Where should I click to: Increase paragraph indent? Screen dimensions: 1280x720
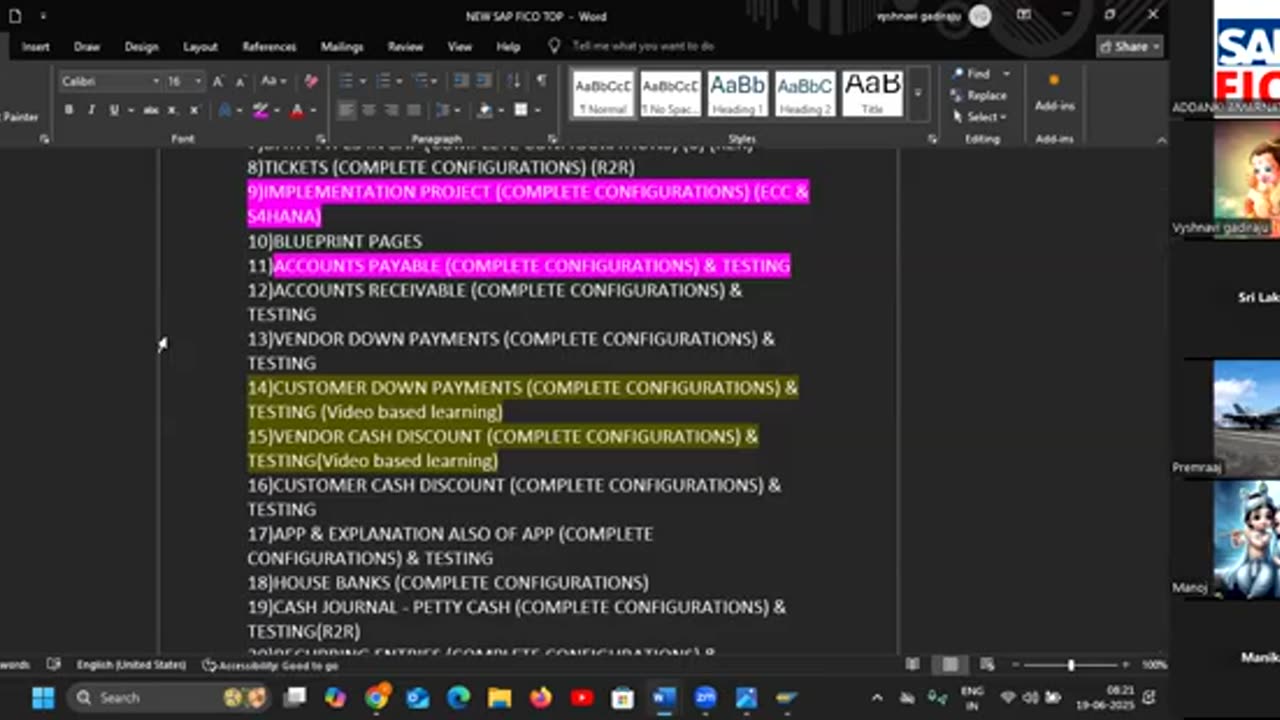pyautogui.click(x=483, y=81)
